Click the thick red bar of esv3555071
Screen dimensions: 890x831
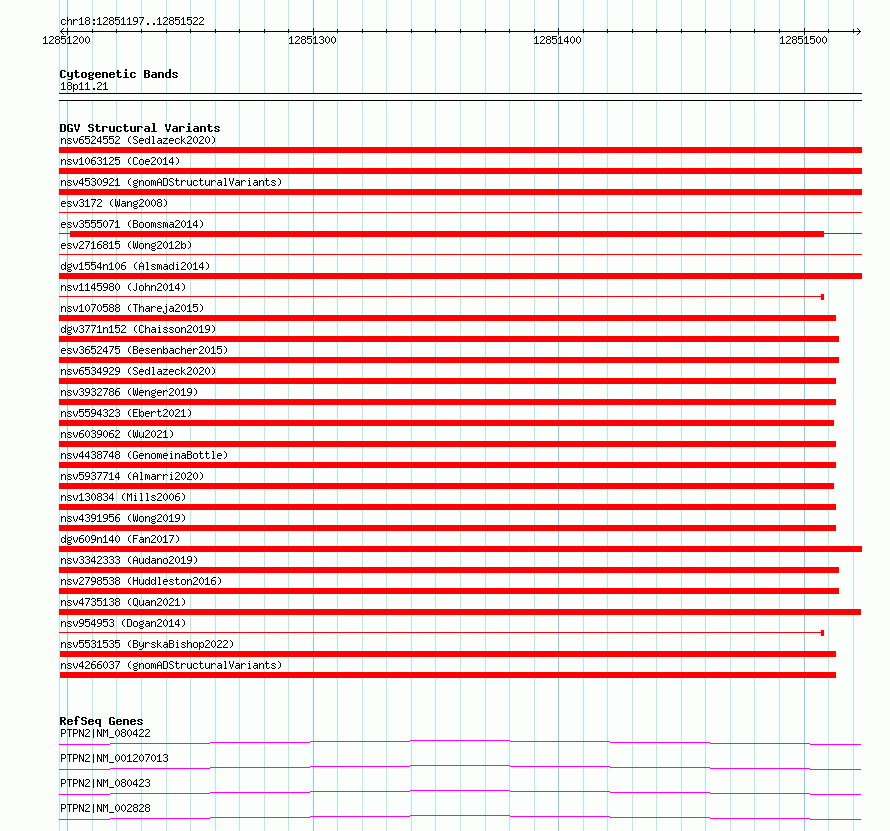pyautogui.click(x=447, y=234)
